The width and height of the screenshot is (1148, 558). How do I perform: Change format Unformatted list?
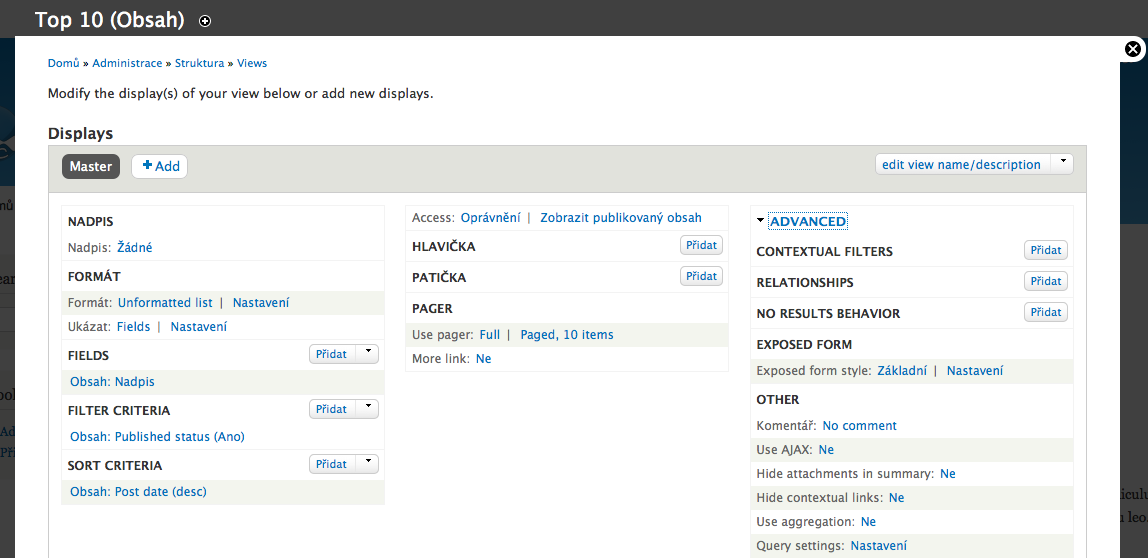pos(165,302)
